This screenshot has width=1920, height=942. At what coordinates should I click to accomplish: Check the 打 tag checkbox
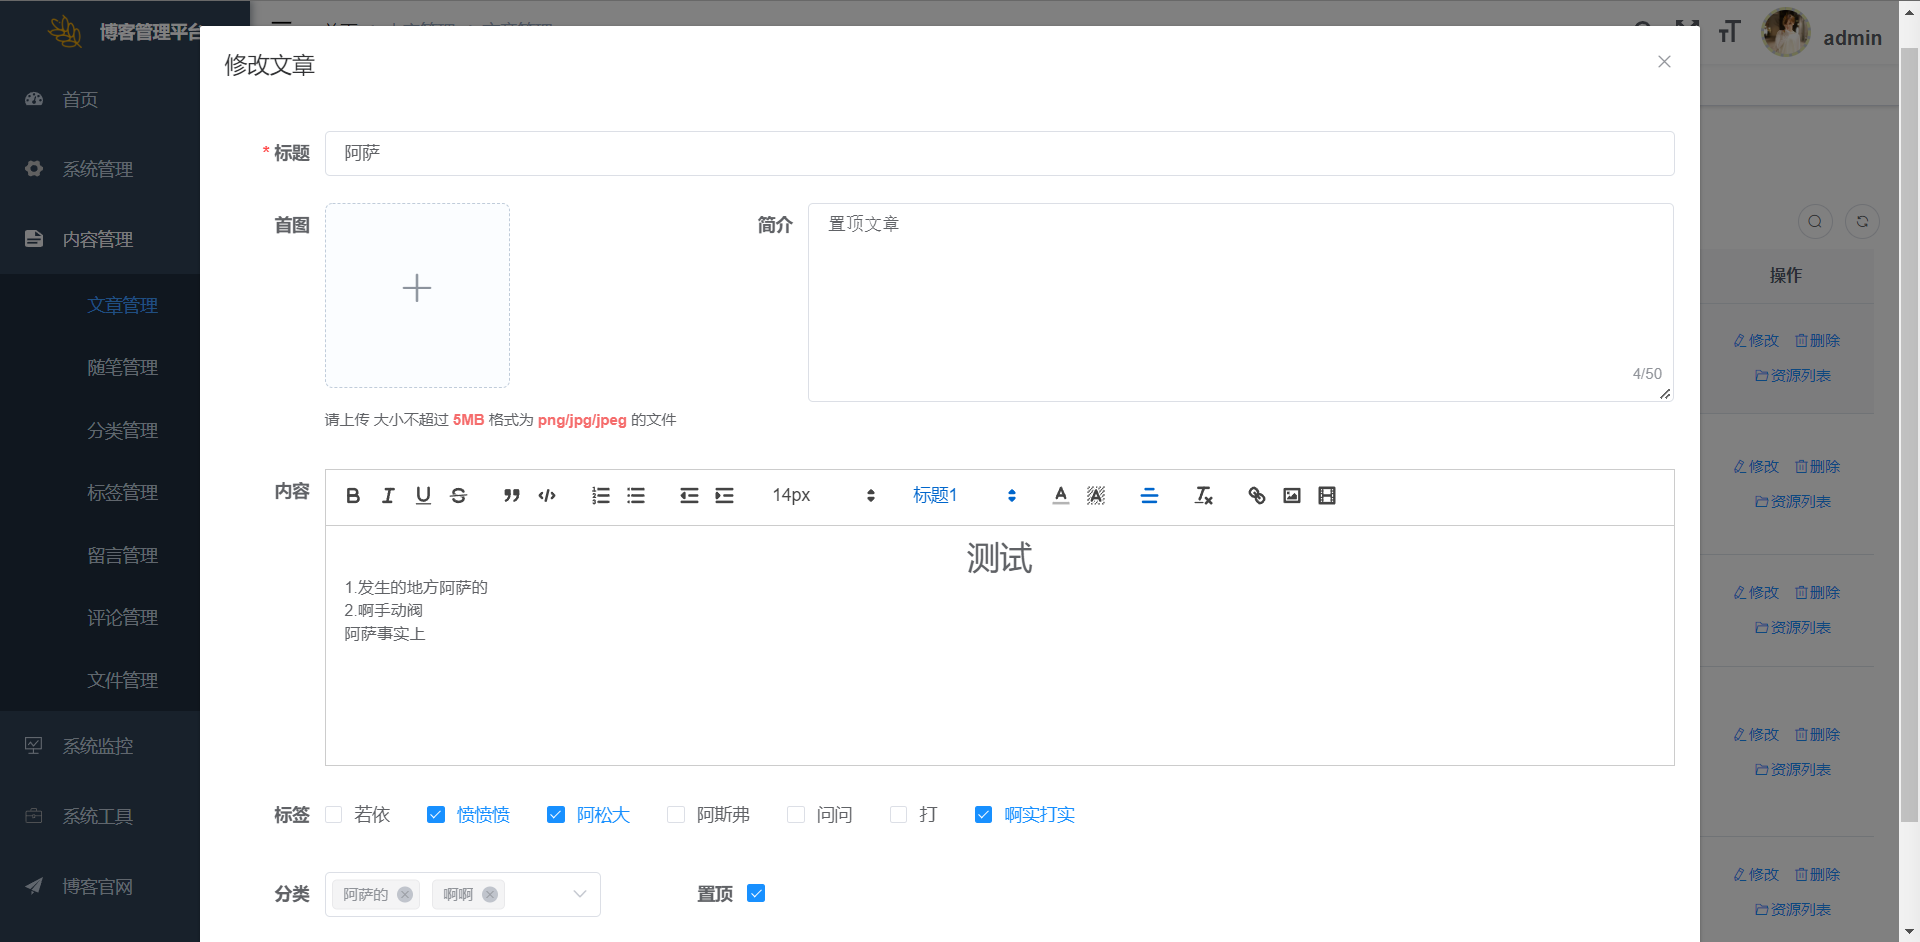coord(899,815)
